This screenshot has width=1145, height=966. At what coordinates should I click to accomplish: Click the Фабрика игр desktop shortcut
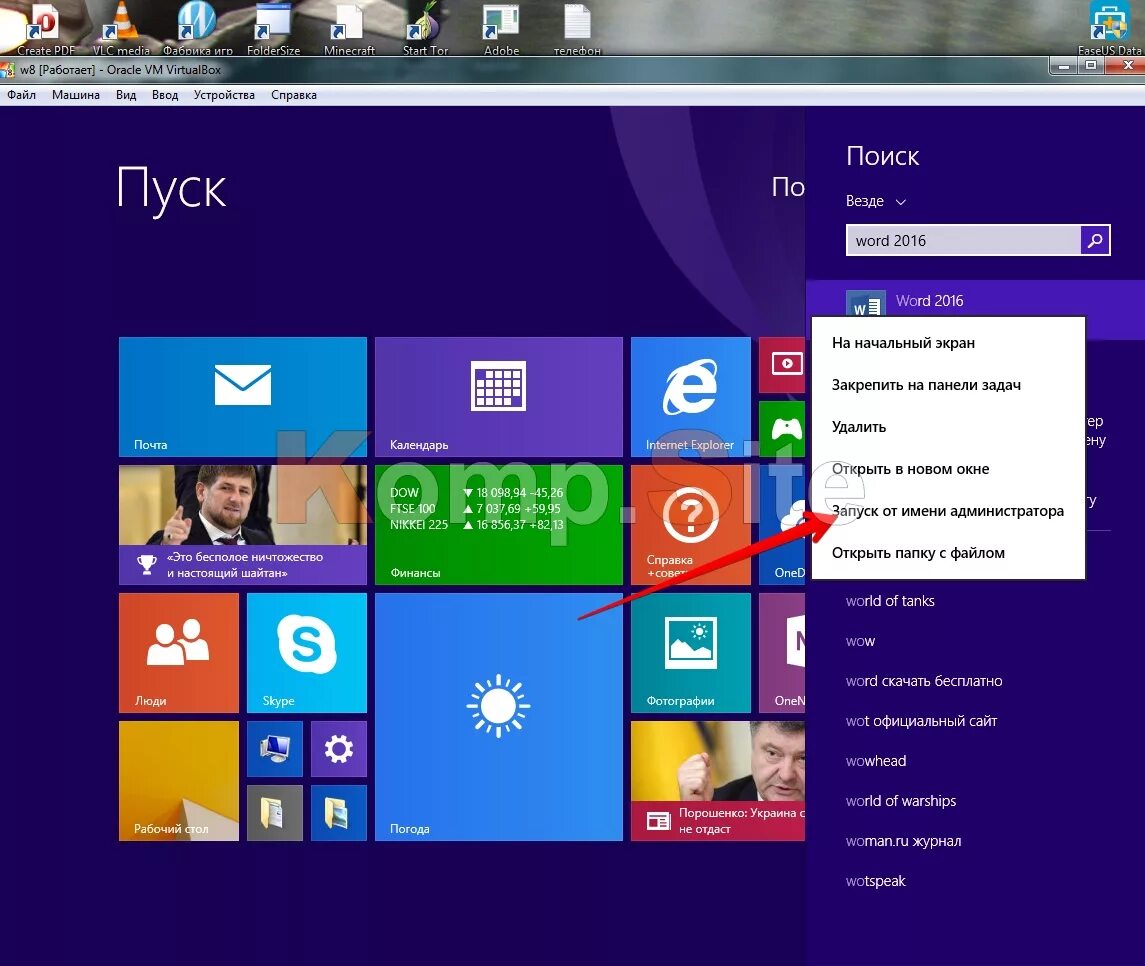197,29
